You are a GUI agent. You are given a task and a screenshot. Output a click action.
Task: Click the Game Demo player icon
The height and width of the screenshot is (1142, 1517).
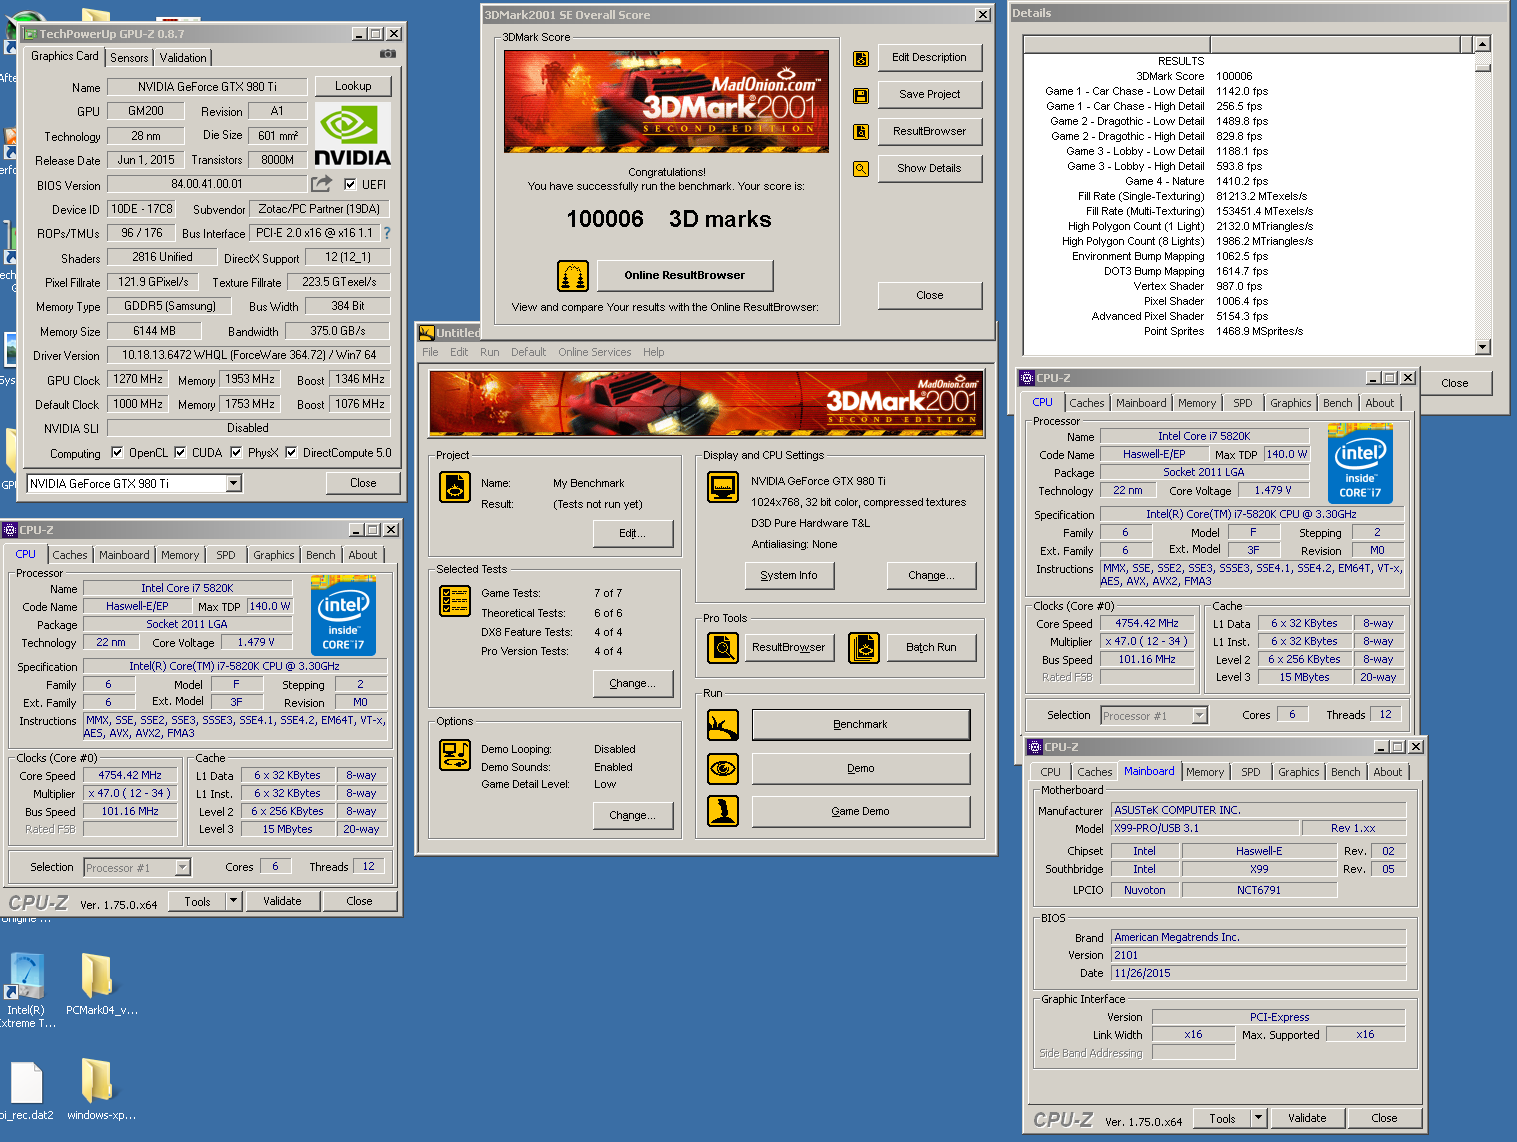coord(723,811)
